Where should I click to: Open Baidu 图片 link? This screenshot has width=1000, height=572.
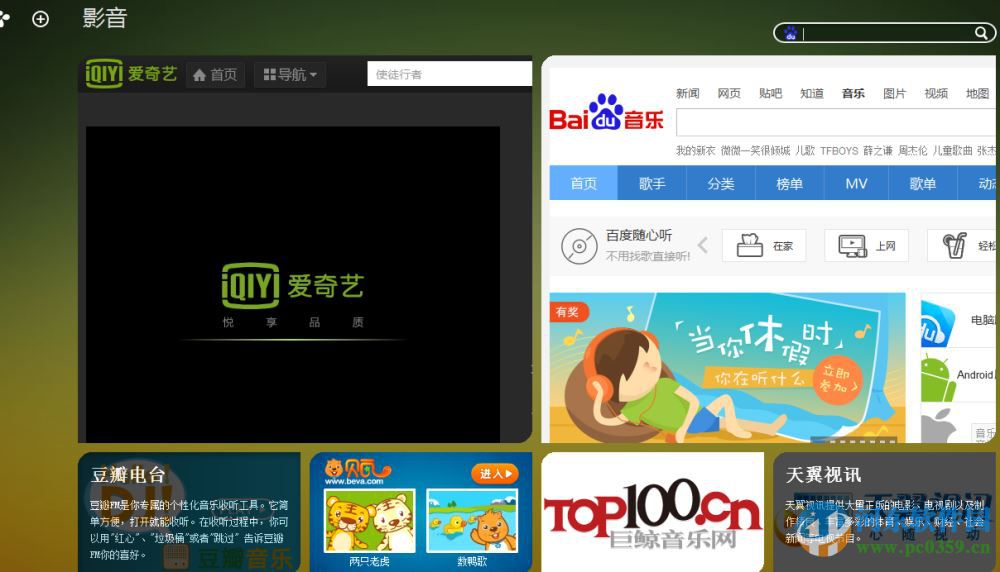pos(895,94)
